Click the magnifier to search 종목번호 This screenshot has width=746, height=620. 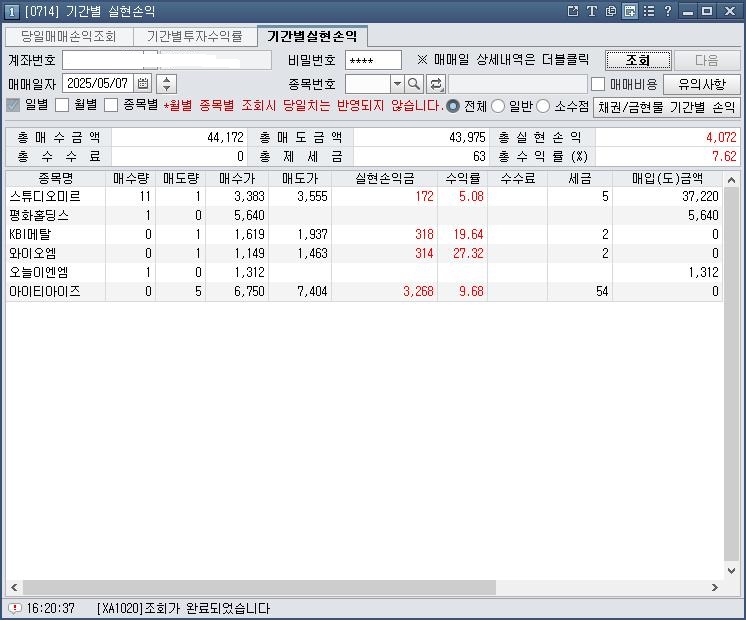414,84
